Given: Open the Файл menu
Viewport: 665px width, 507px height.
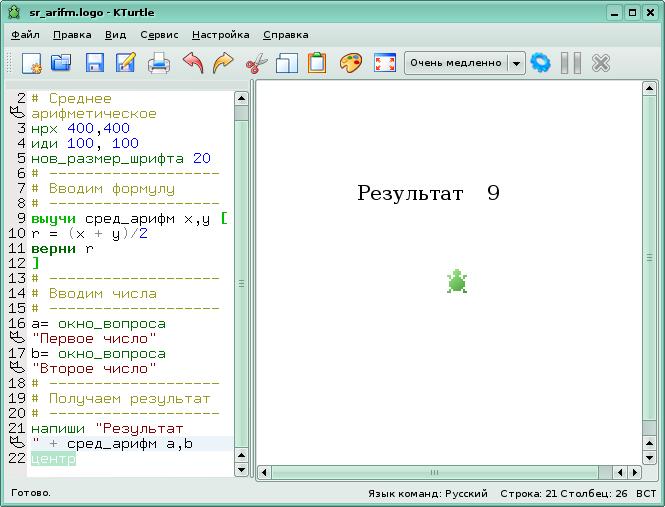Looking at the screenshot, I should click(25, 34).
